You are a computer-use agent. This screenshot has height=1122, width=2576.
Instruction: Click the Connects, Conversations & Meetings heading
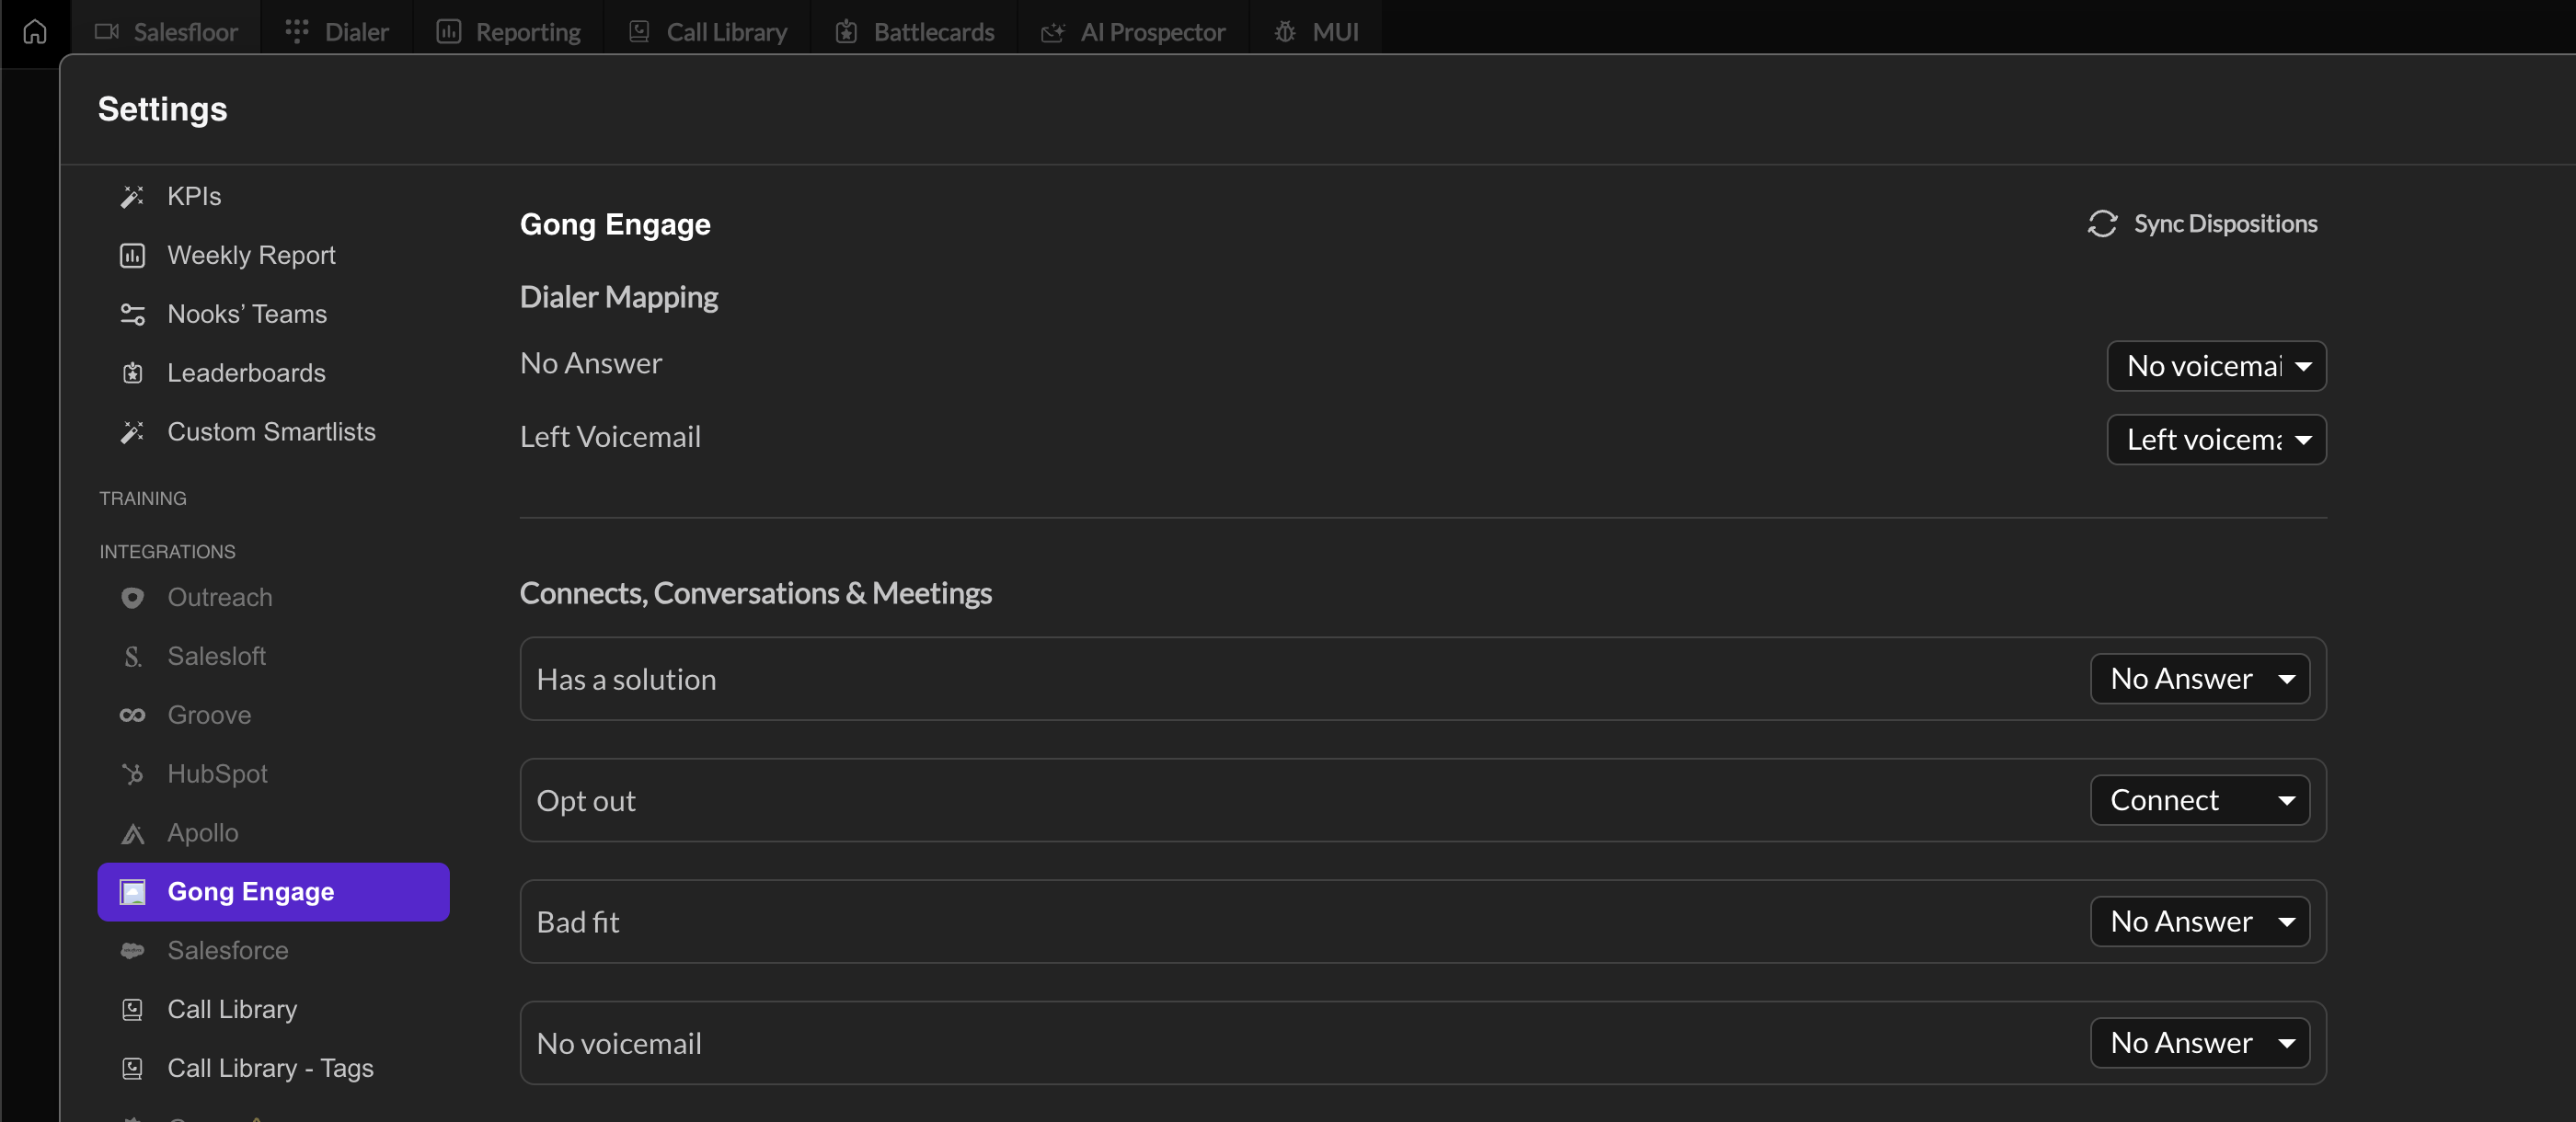pyautogui.click(x=756, y=593)
